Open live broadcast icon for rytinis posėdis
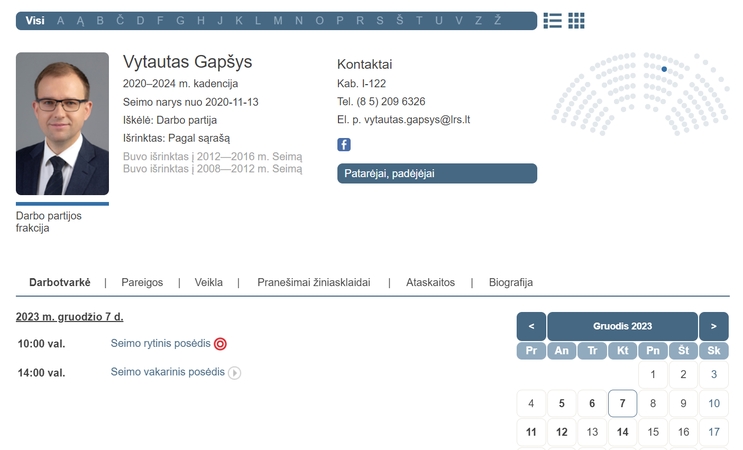This screenshot has width=743, height=450. 220,344
